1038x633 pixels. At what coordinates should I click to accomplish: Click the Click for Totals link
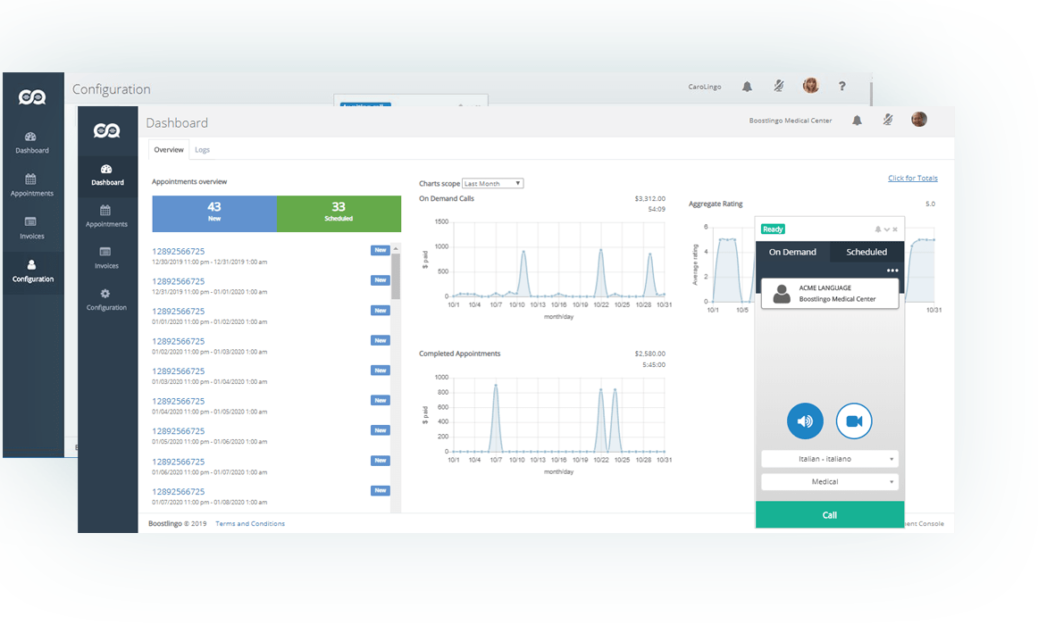click(x=912, y=178)
